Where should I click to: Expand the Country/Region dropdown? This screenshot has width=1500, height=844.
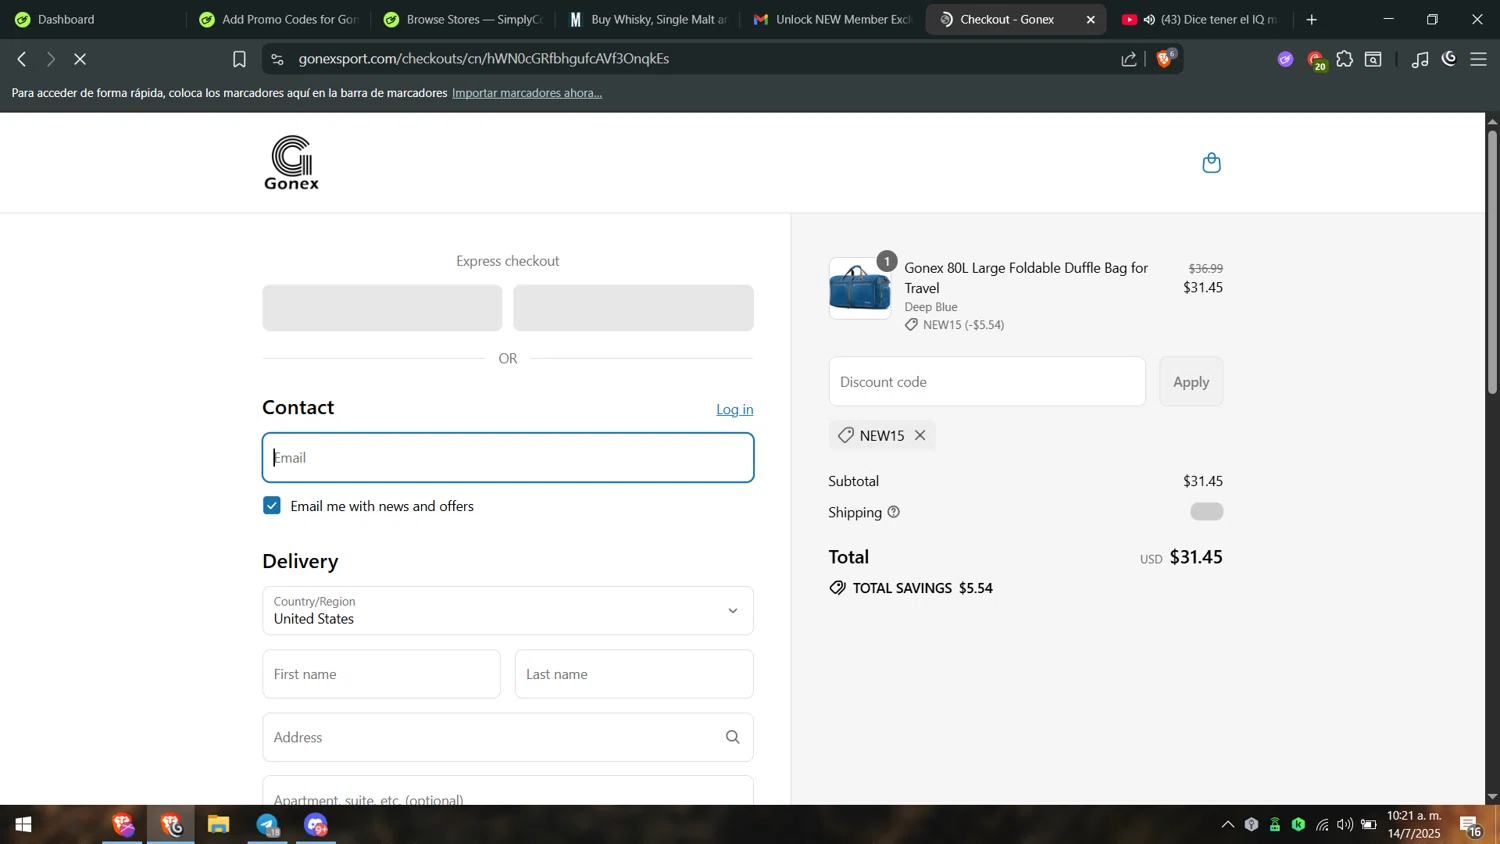coord(508,610)
